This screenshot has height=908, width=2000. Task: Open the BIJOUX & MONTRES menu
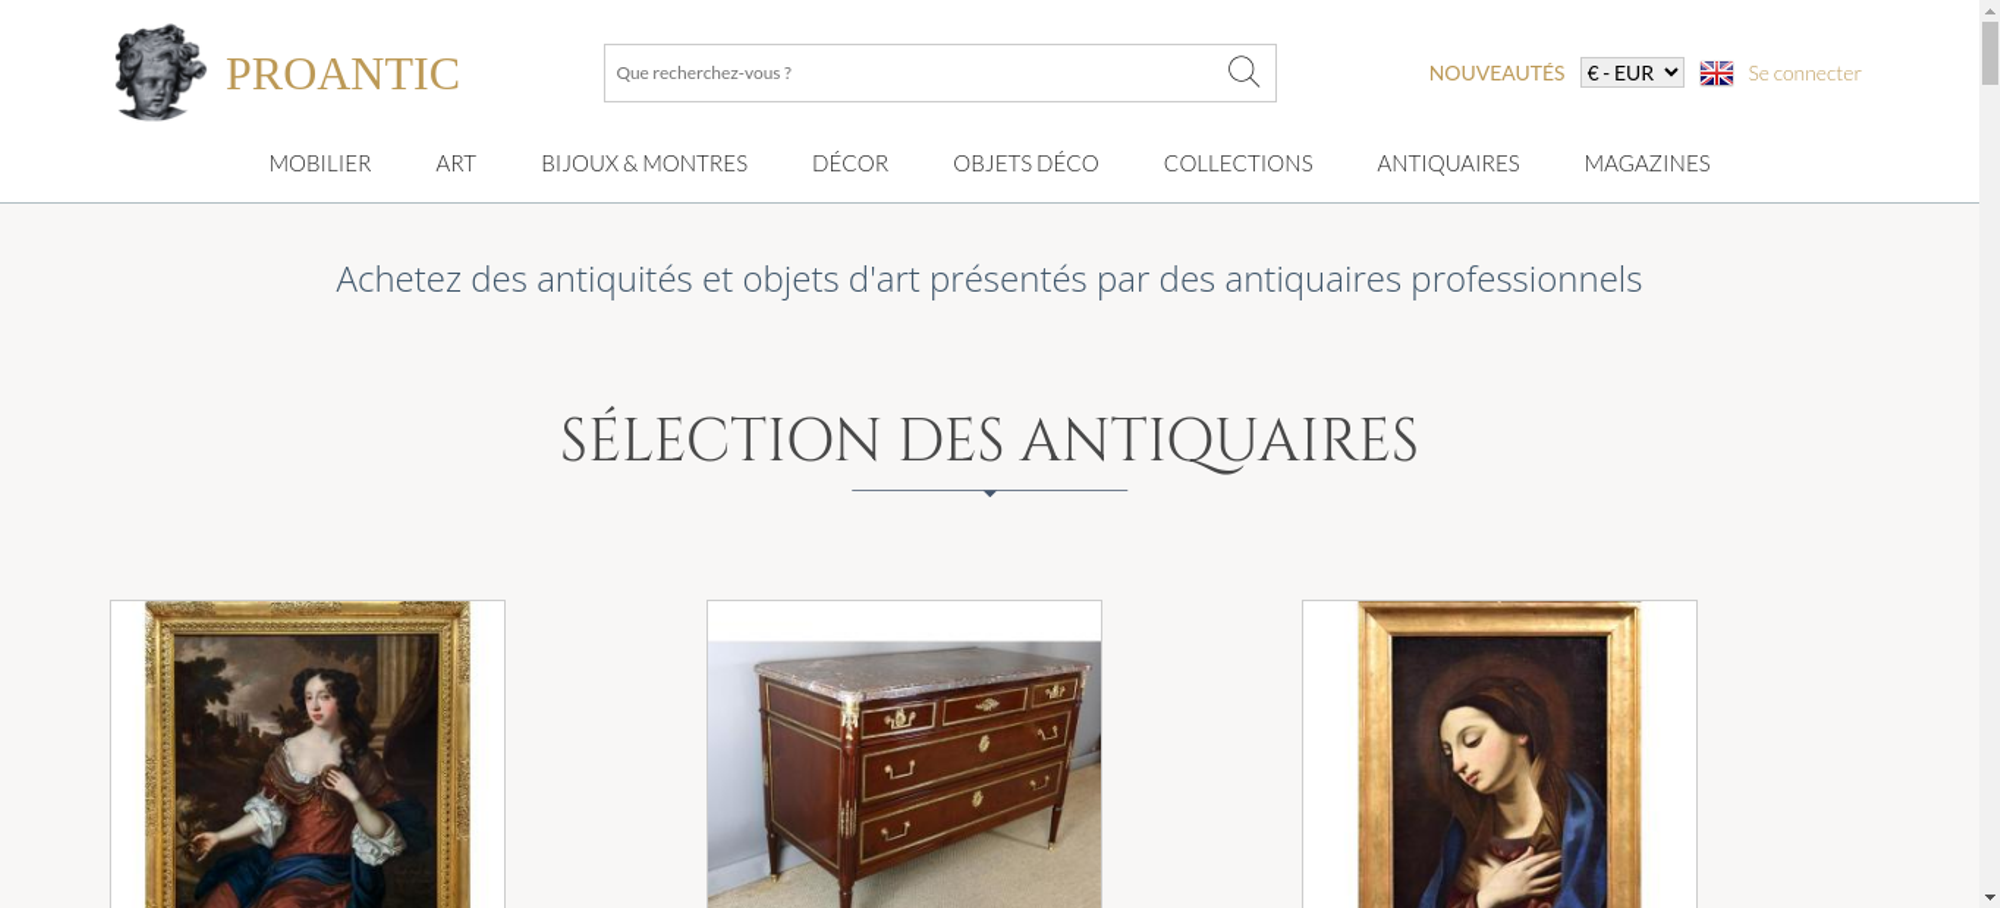pos(644,163)
